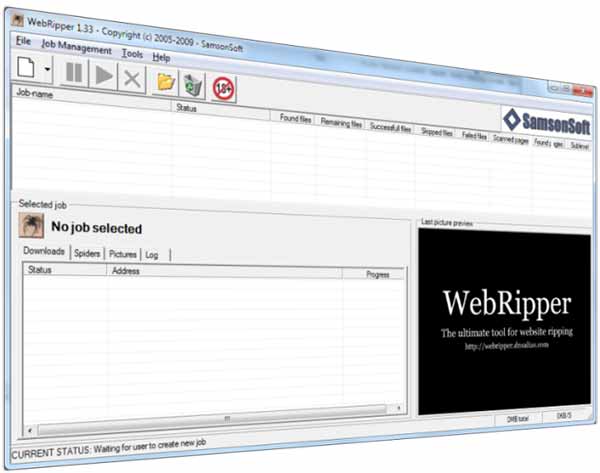Toggle the 18+ filter icon
Viewport: 600px width, 473px height.
pyautogui.click(x=223, y=89)
